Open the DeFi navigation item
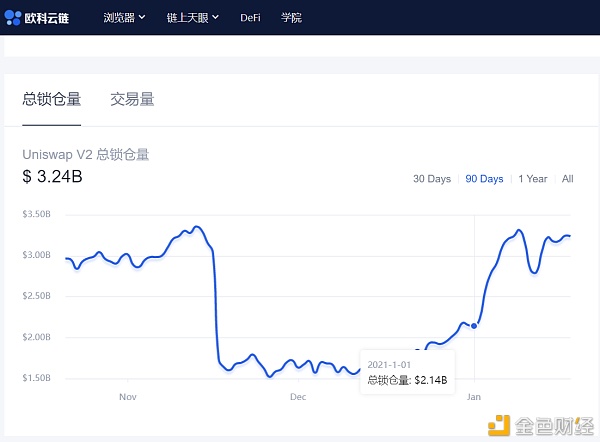 pyautogui.click(x=250, y=18)
